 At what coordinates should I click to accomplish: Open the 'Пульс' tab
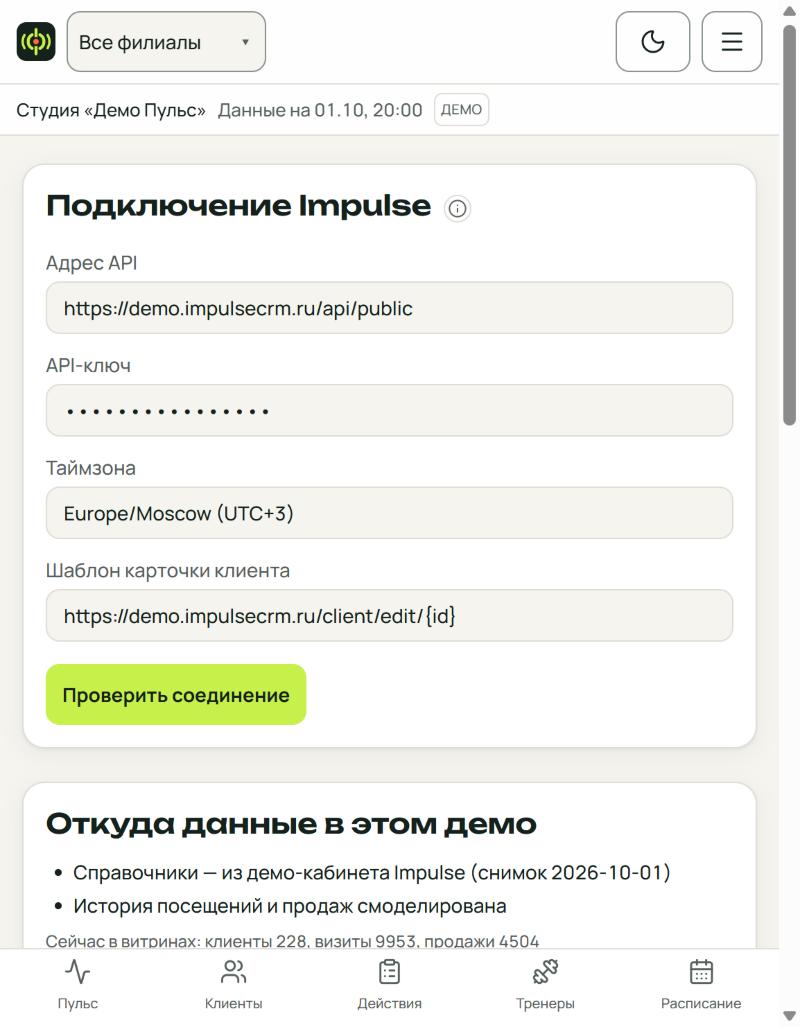click(x=77, y=984)
